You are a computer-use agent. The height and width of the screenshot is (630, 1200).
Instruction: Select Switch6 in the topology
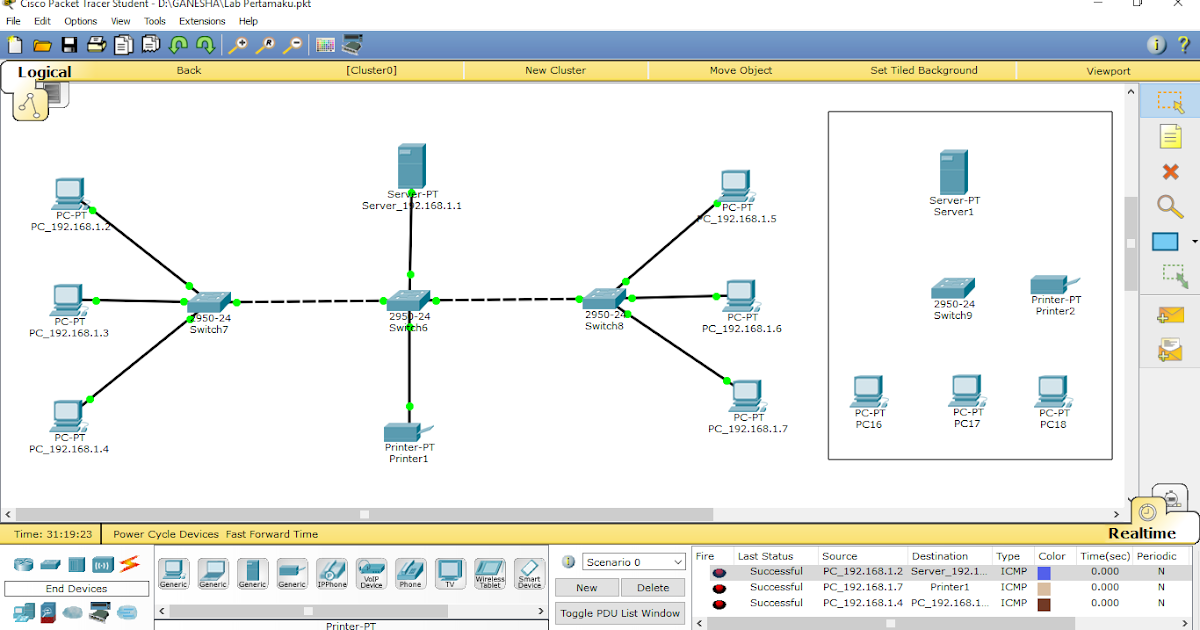[408, 300]
